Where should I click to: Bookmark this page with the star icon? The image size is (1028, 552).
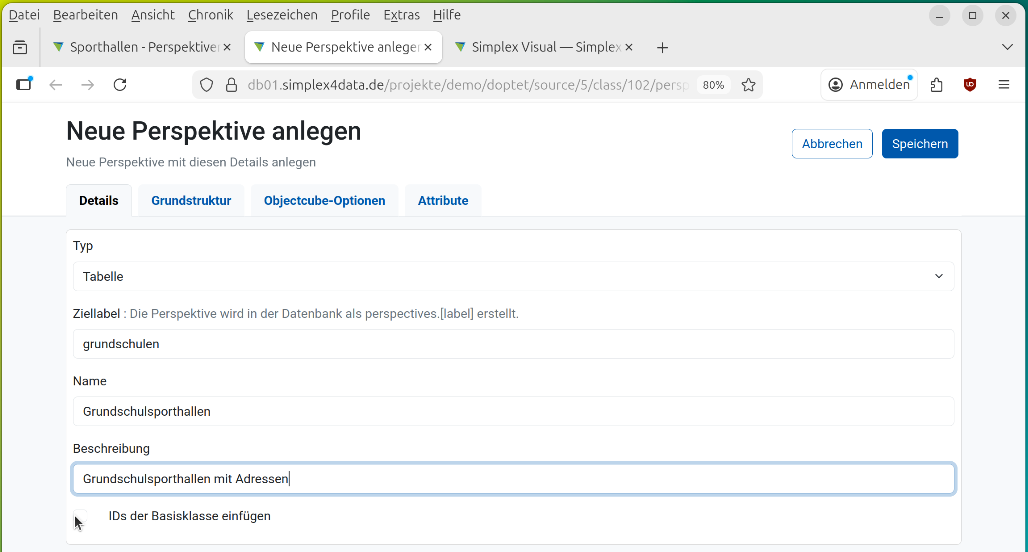tap(748, 85)
